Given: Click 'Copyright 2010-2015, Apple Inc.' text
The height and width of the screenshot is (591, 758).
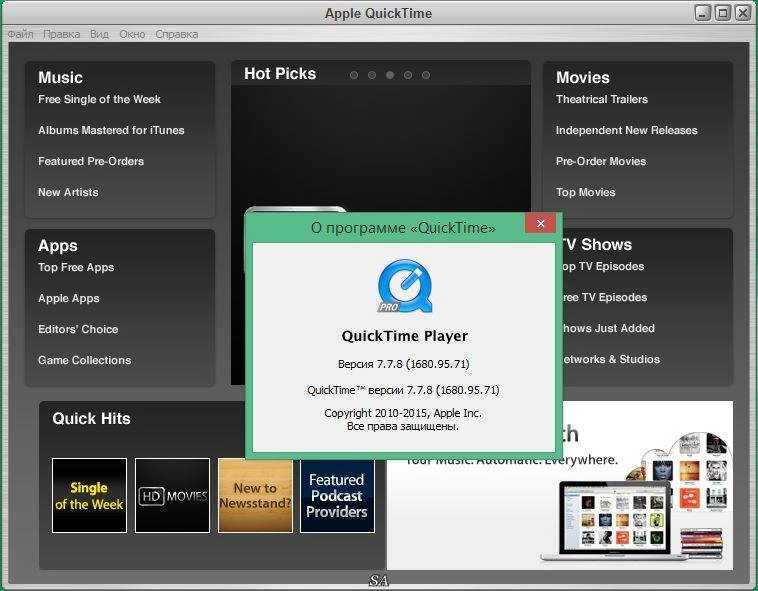Looking at the screenshot, I should (403, 413).
